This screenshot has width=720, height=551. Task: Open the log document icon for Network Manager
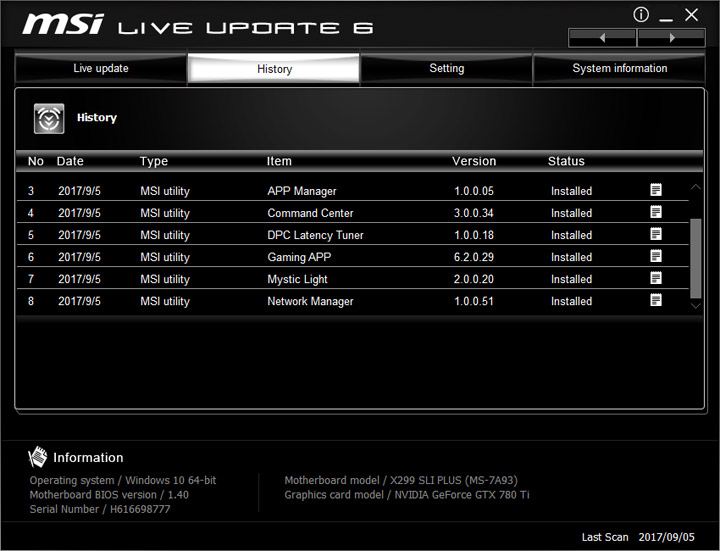point(656,300)
